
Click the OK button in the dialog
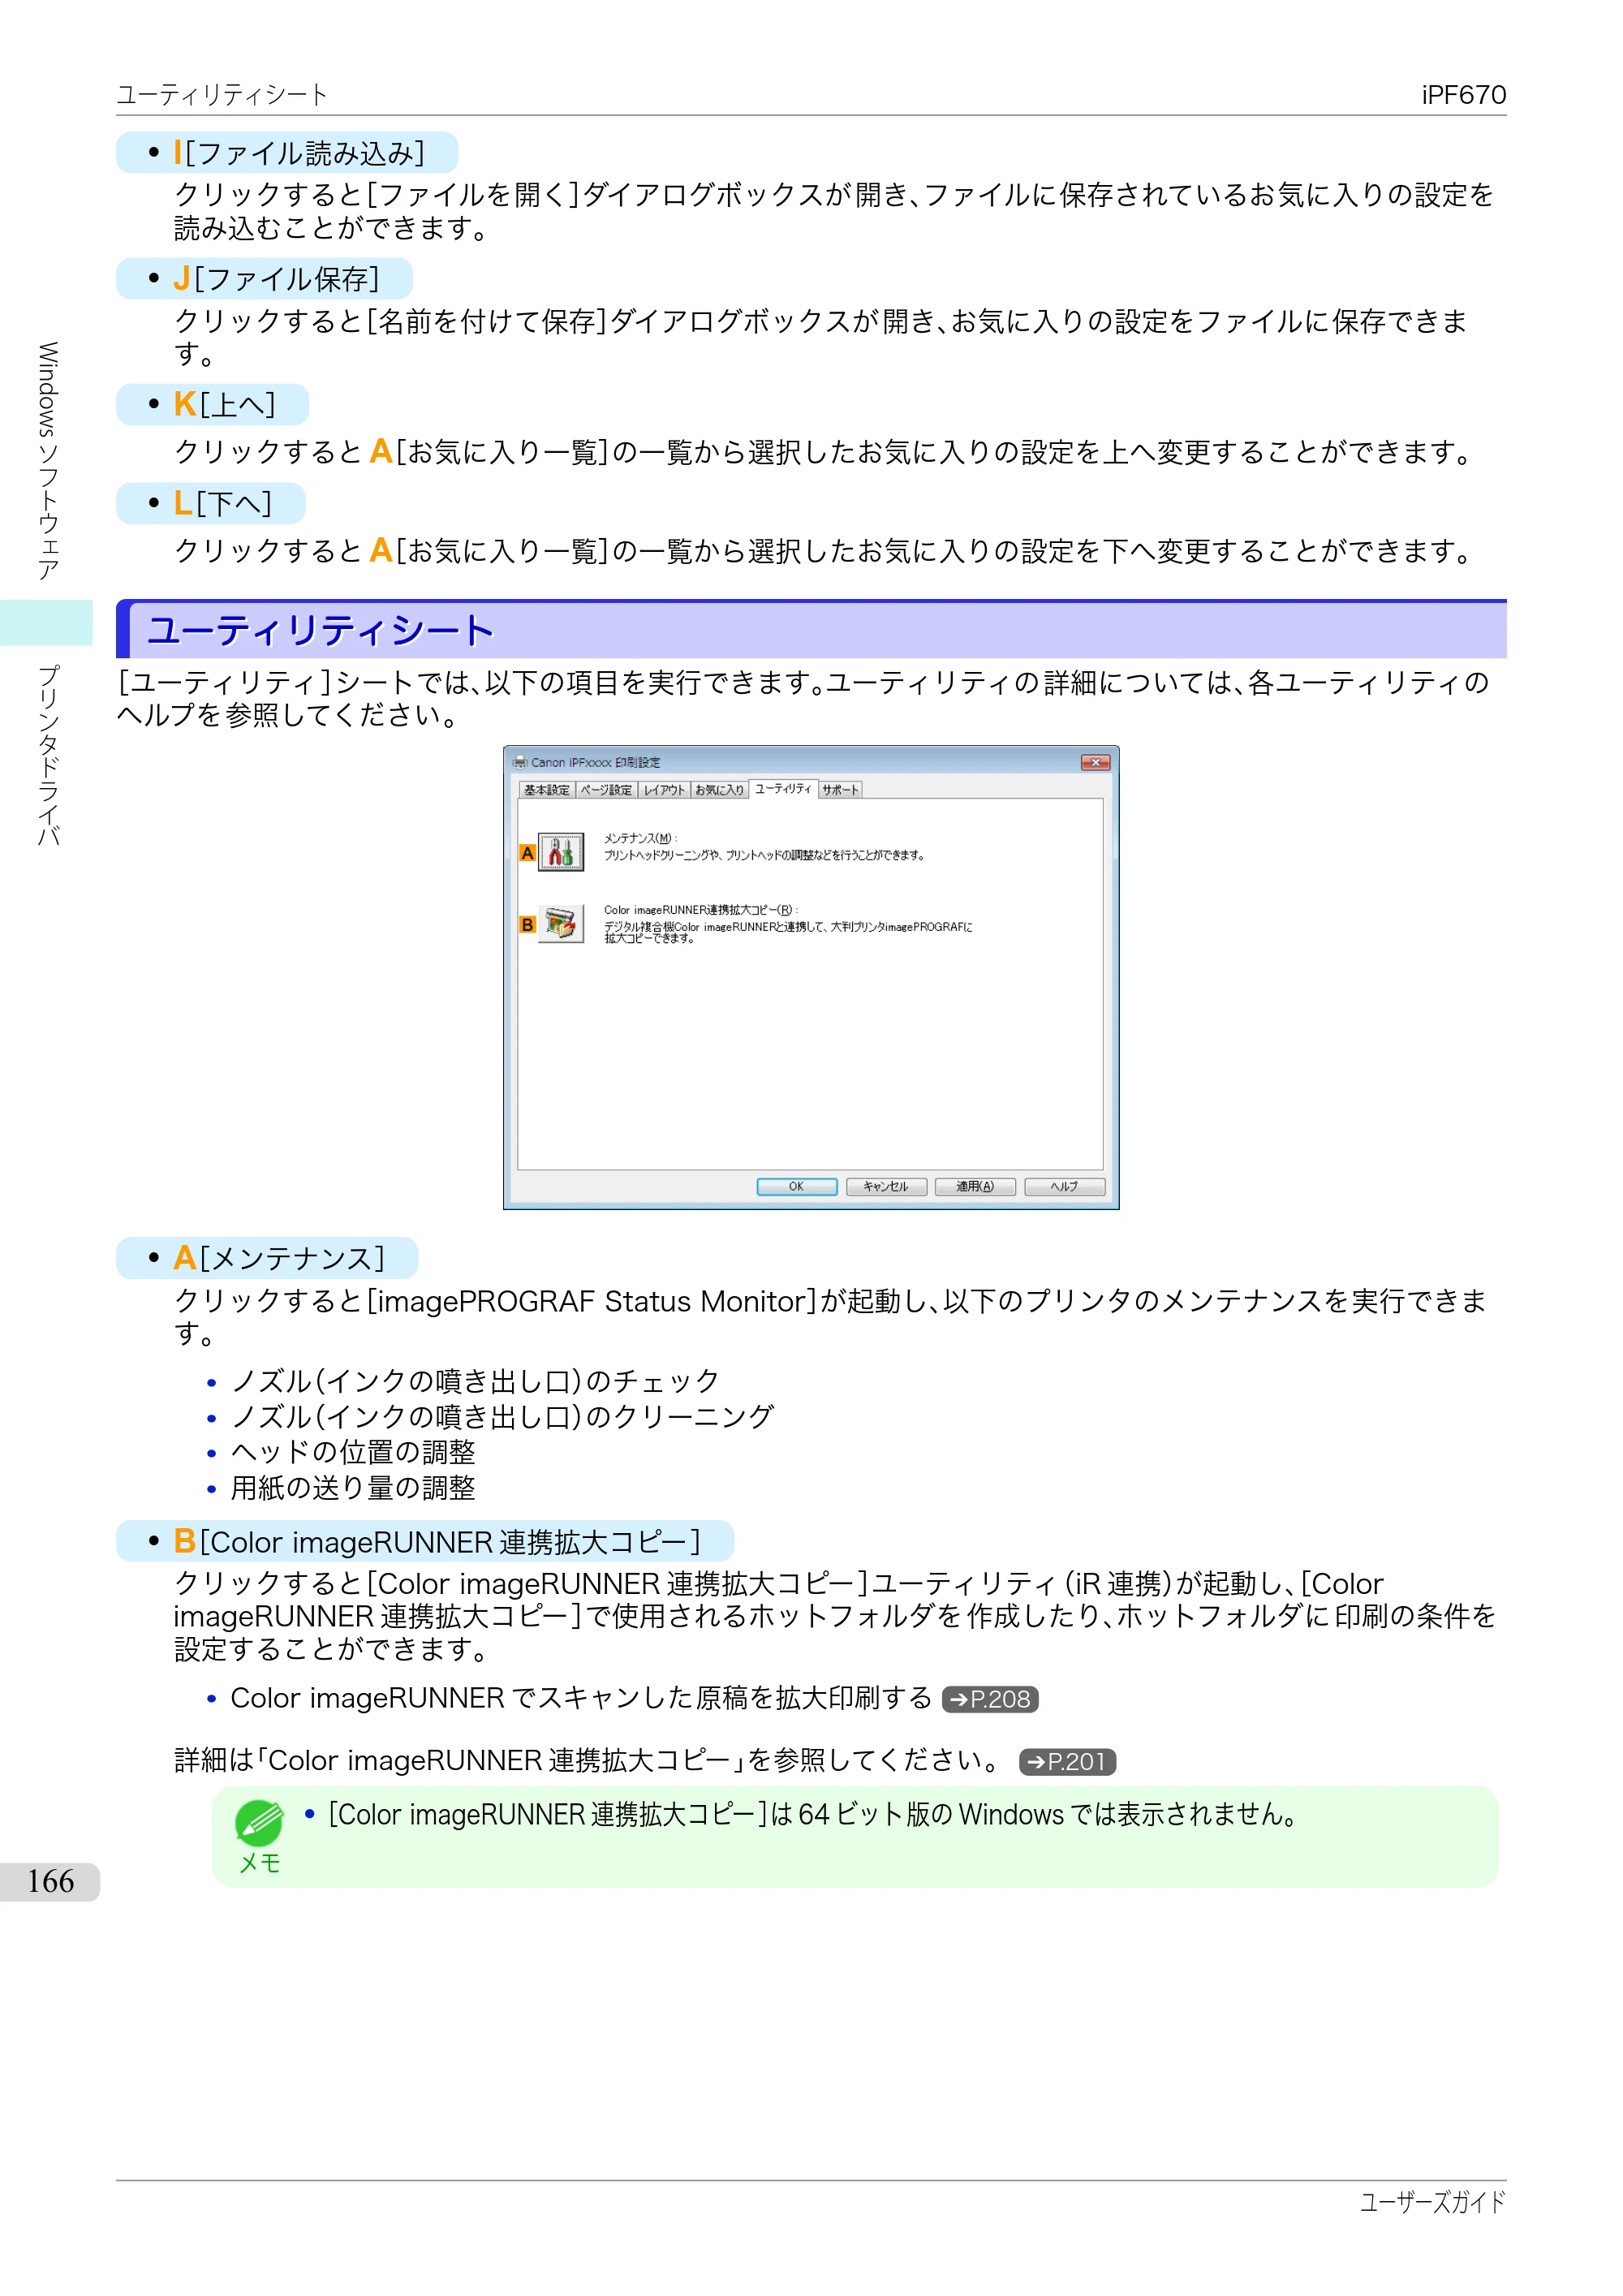pos(797,1186)
